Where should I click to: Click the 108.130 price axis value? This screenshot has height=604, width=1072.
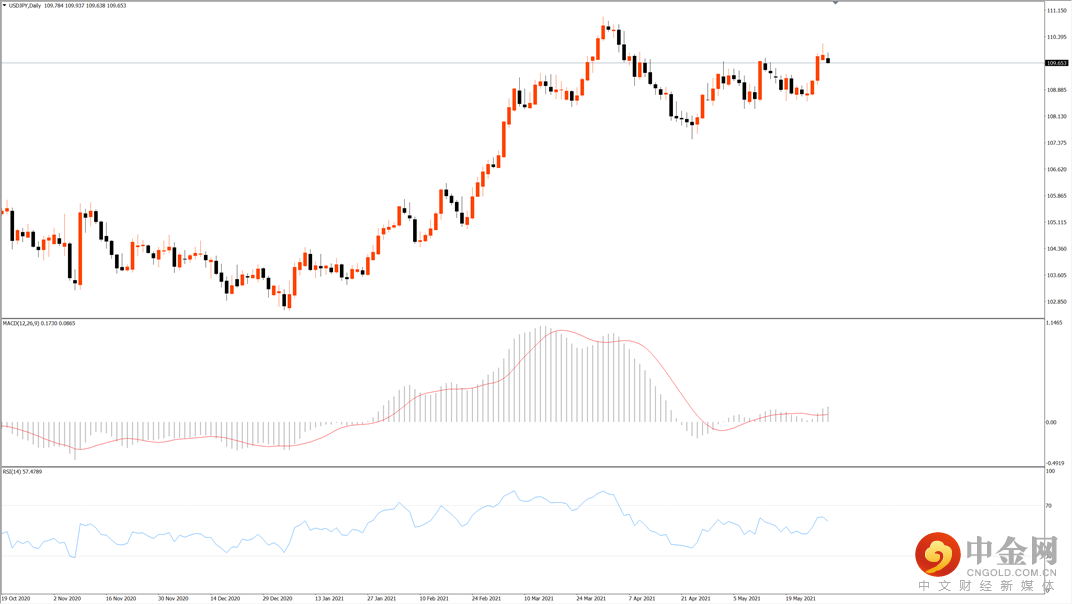pyautogui.click(x=1056, y=116)
